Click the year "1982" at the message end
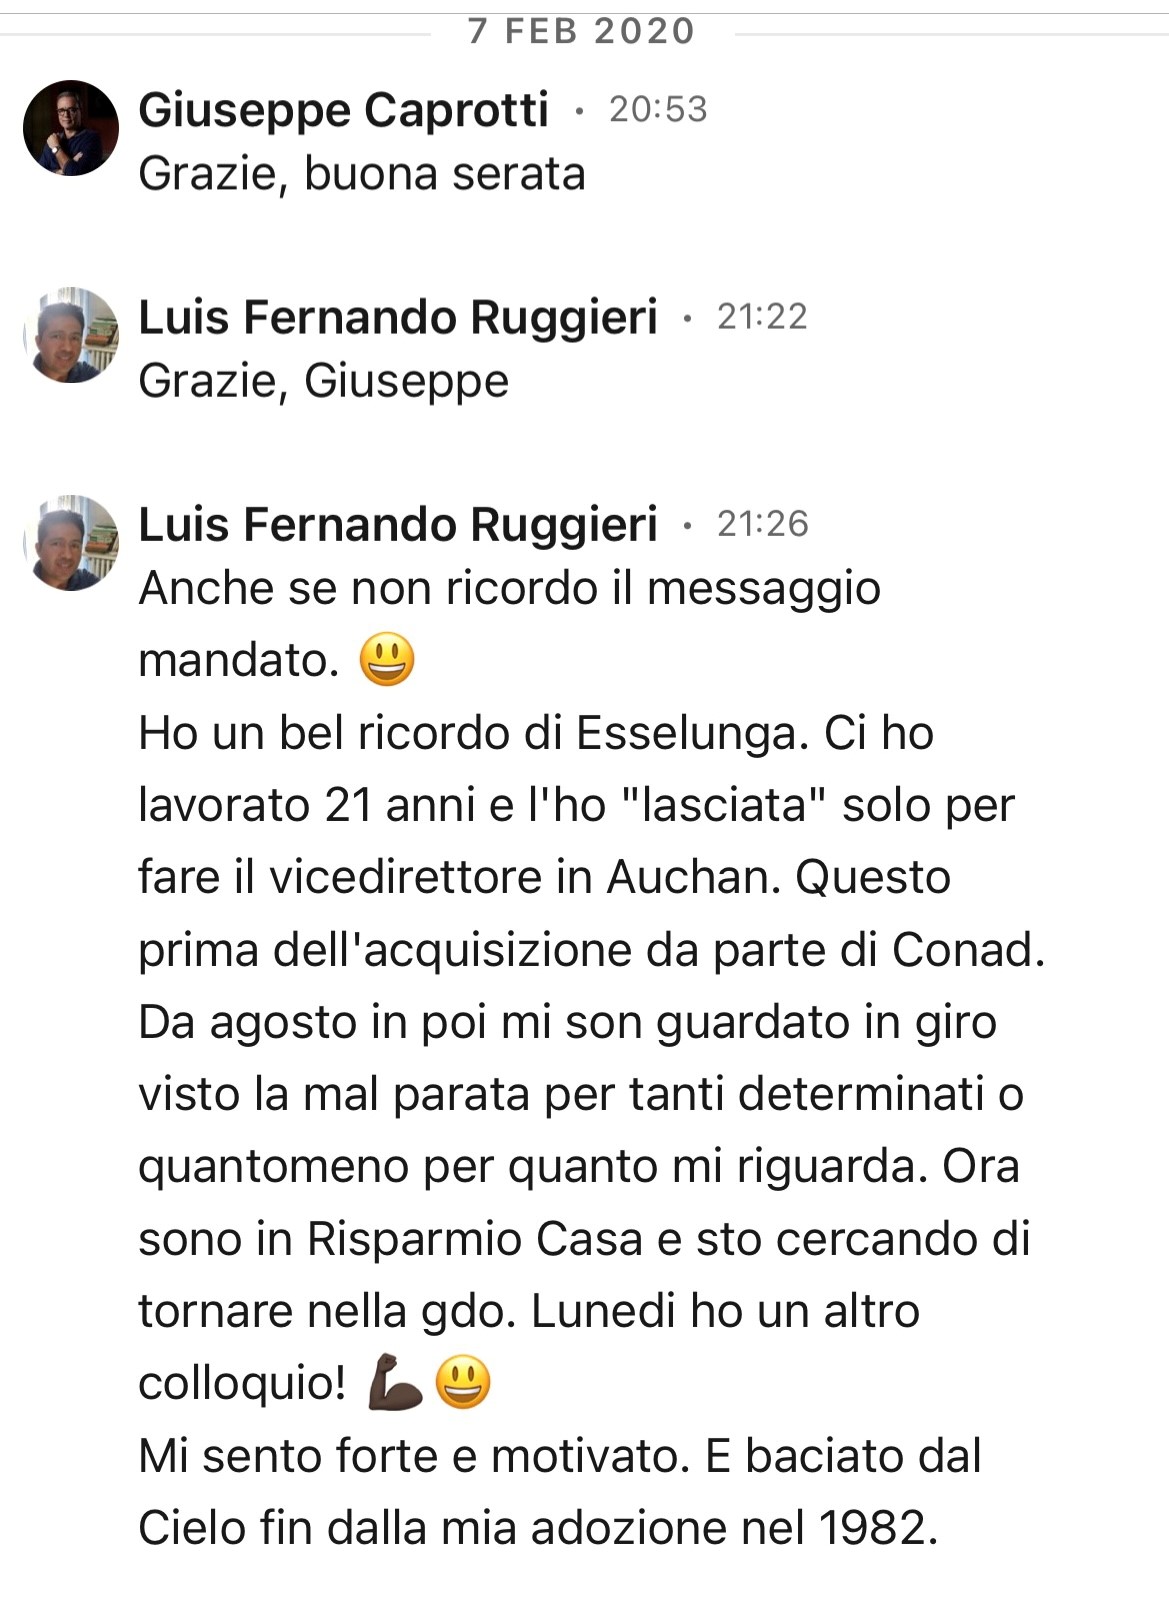Viewport: 1169px width, 1606px height. click(878, 1528)
